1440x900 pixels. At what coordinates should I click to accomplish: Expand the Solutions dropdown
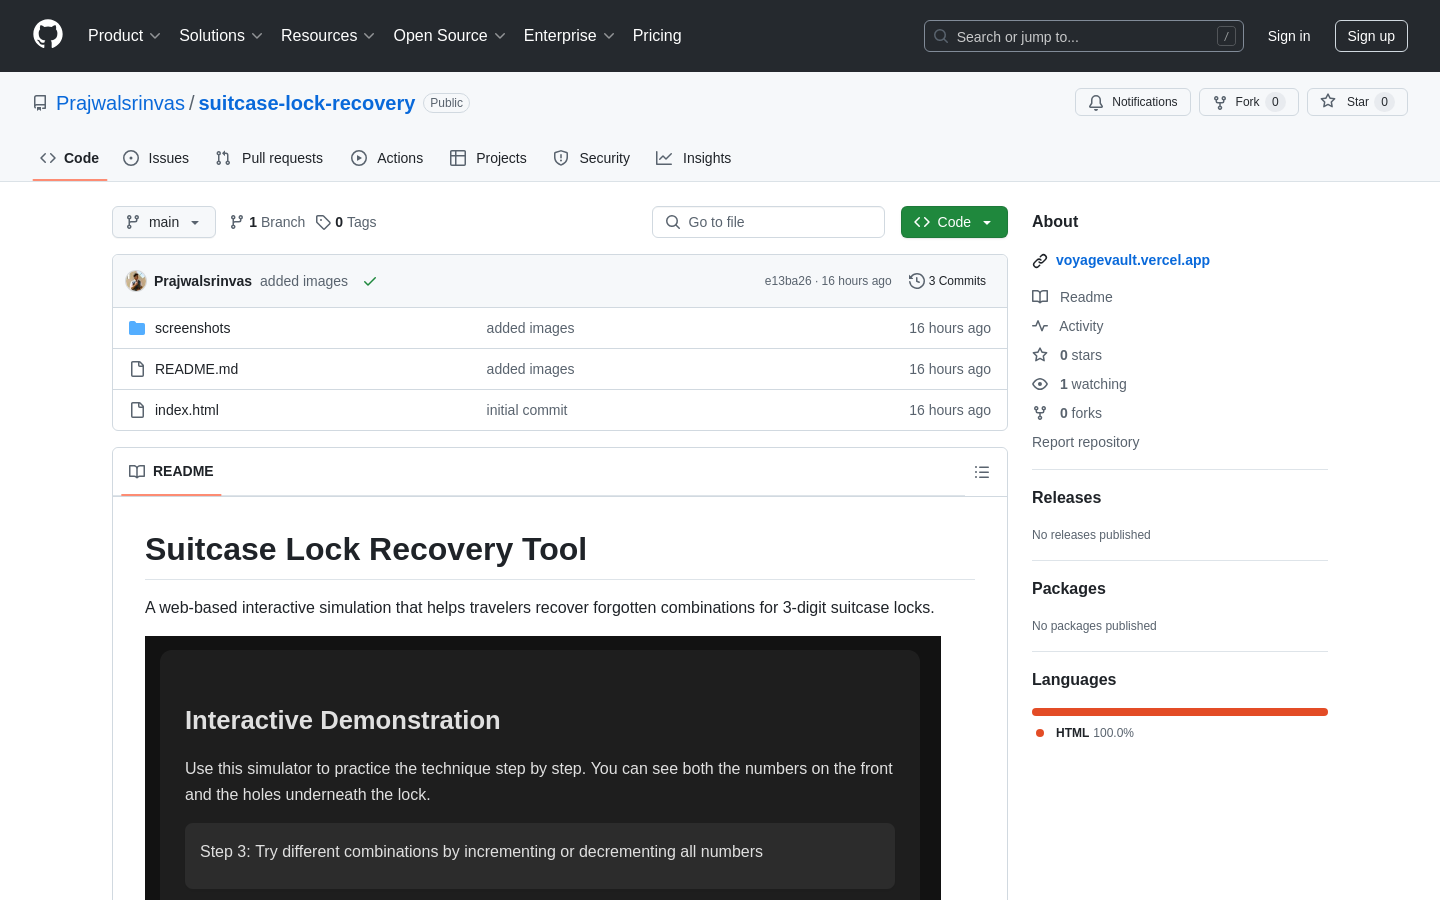221,36
